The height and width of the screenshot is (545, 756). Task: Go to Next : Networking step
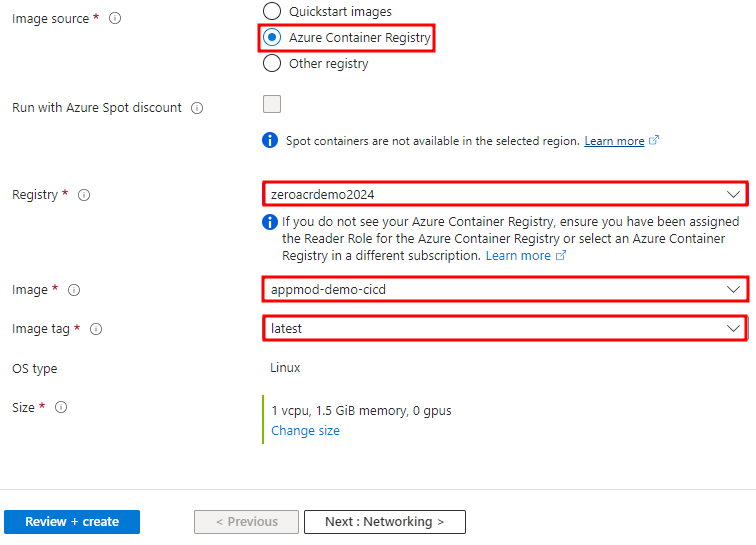[385, 522]
